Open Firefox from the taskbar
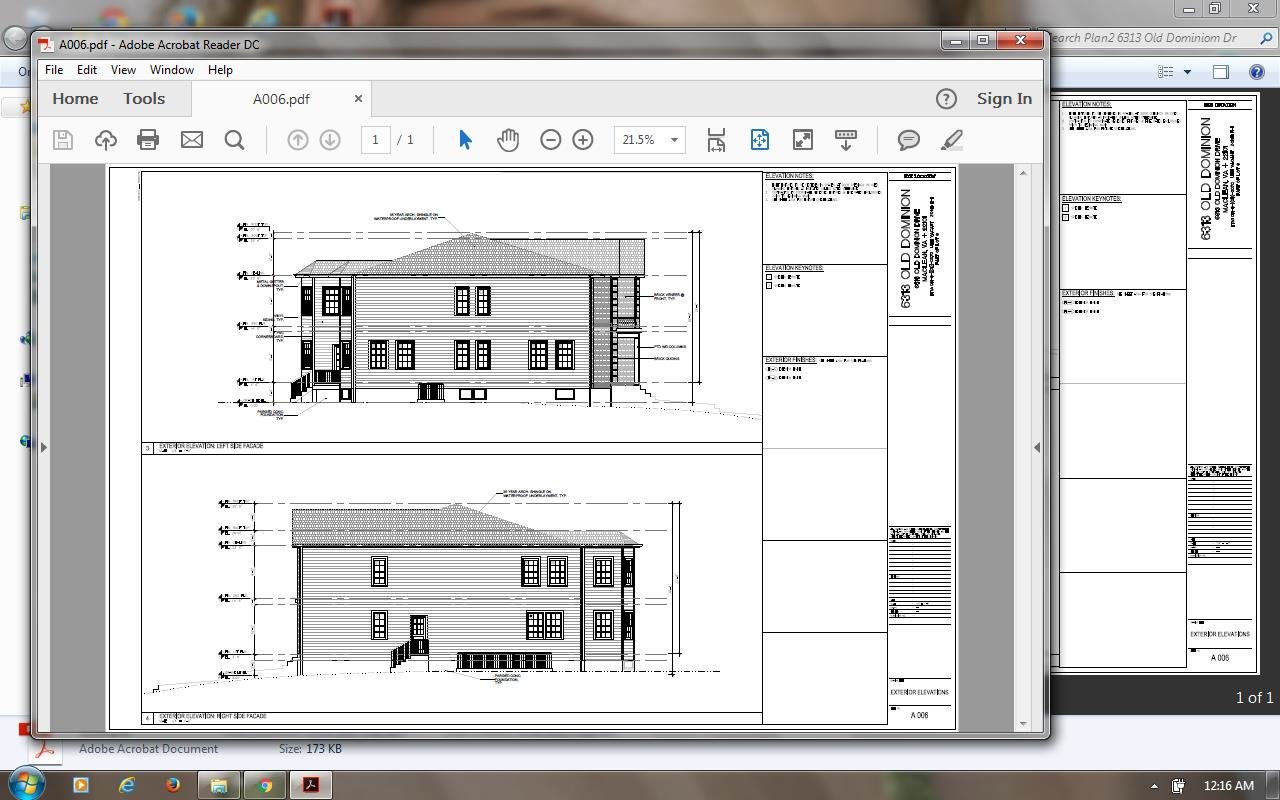The image size is (1280, 800). click(x=173, y=785)
